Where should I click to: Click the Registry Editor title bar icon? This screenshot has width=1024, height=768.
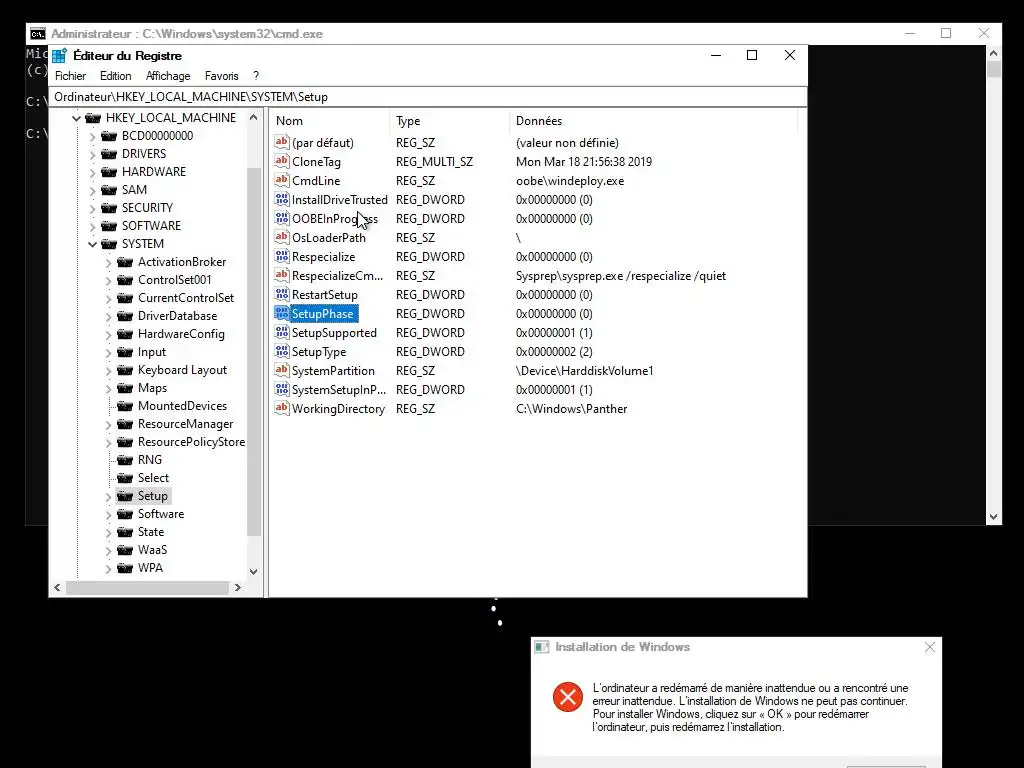tap(59, 56)
